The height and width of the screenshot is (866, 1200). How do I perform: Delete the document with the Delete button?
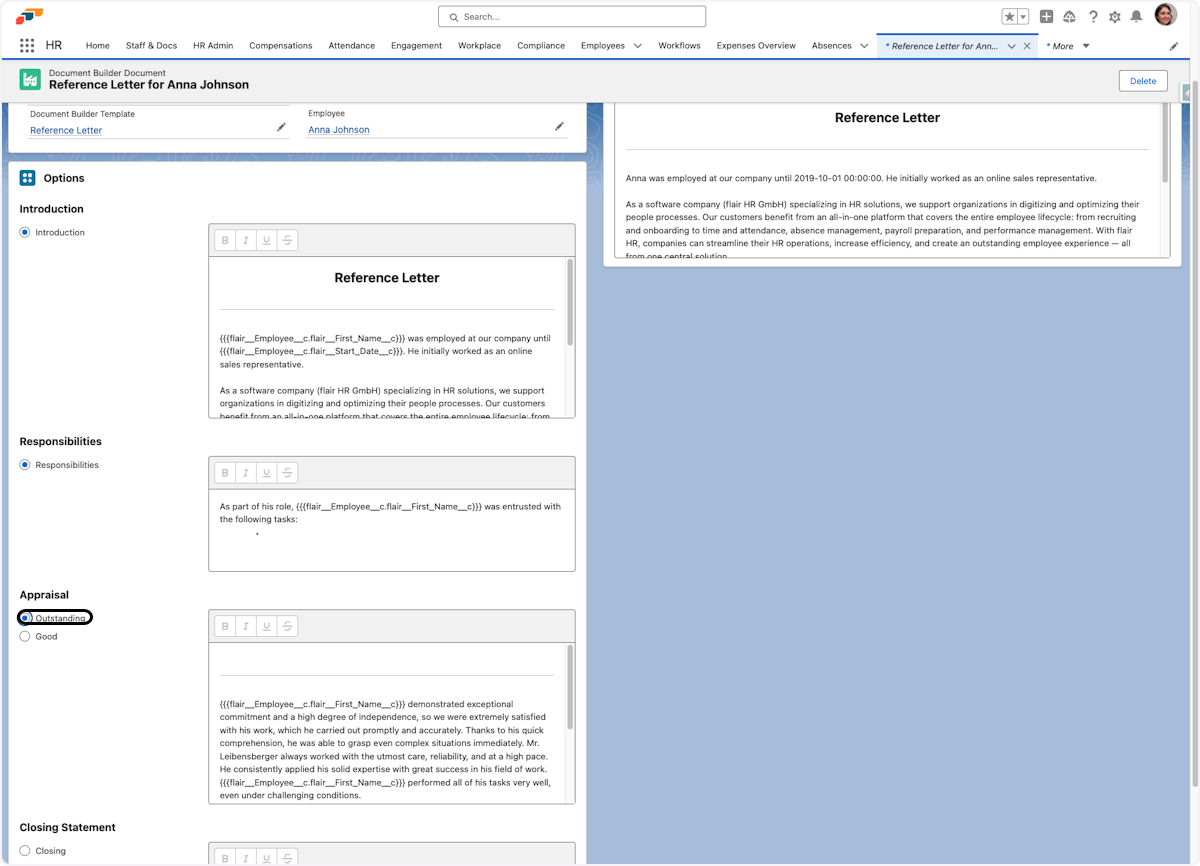[1142, 80]
